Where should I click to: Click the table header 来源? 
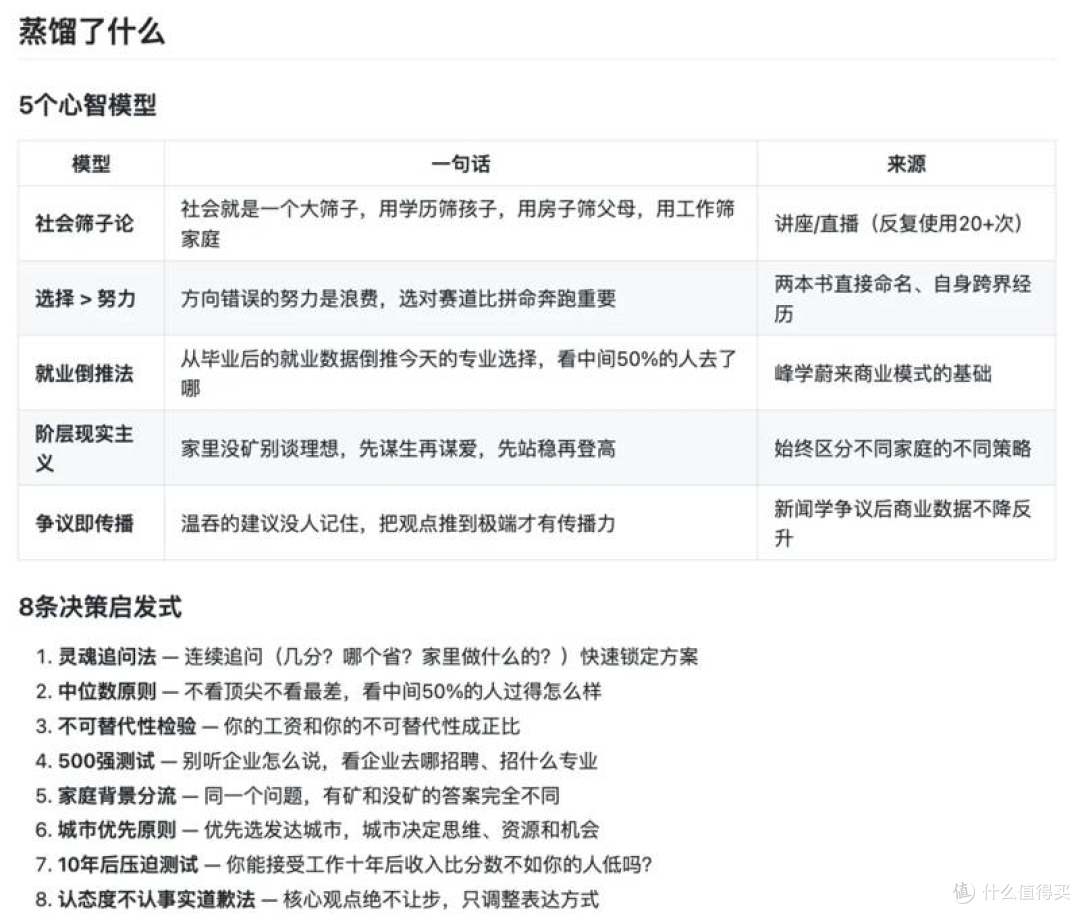pos(906,164)
